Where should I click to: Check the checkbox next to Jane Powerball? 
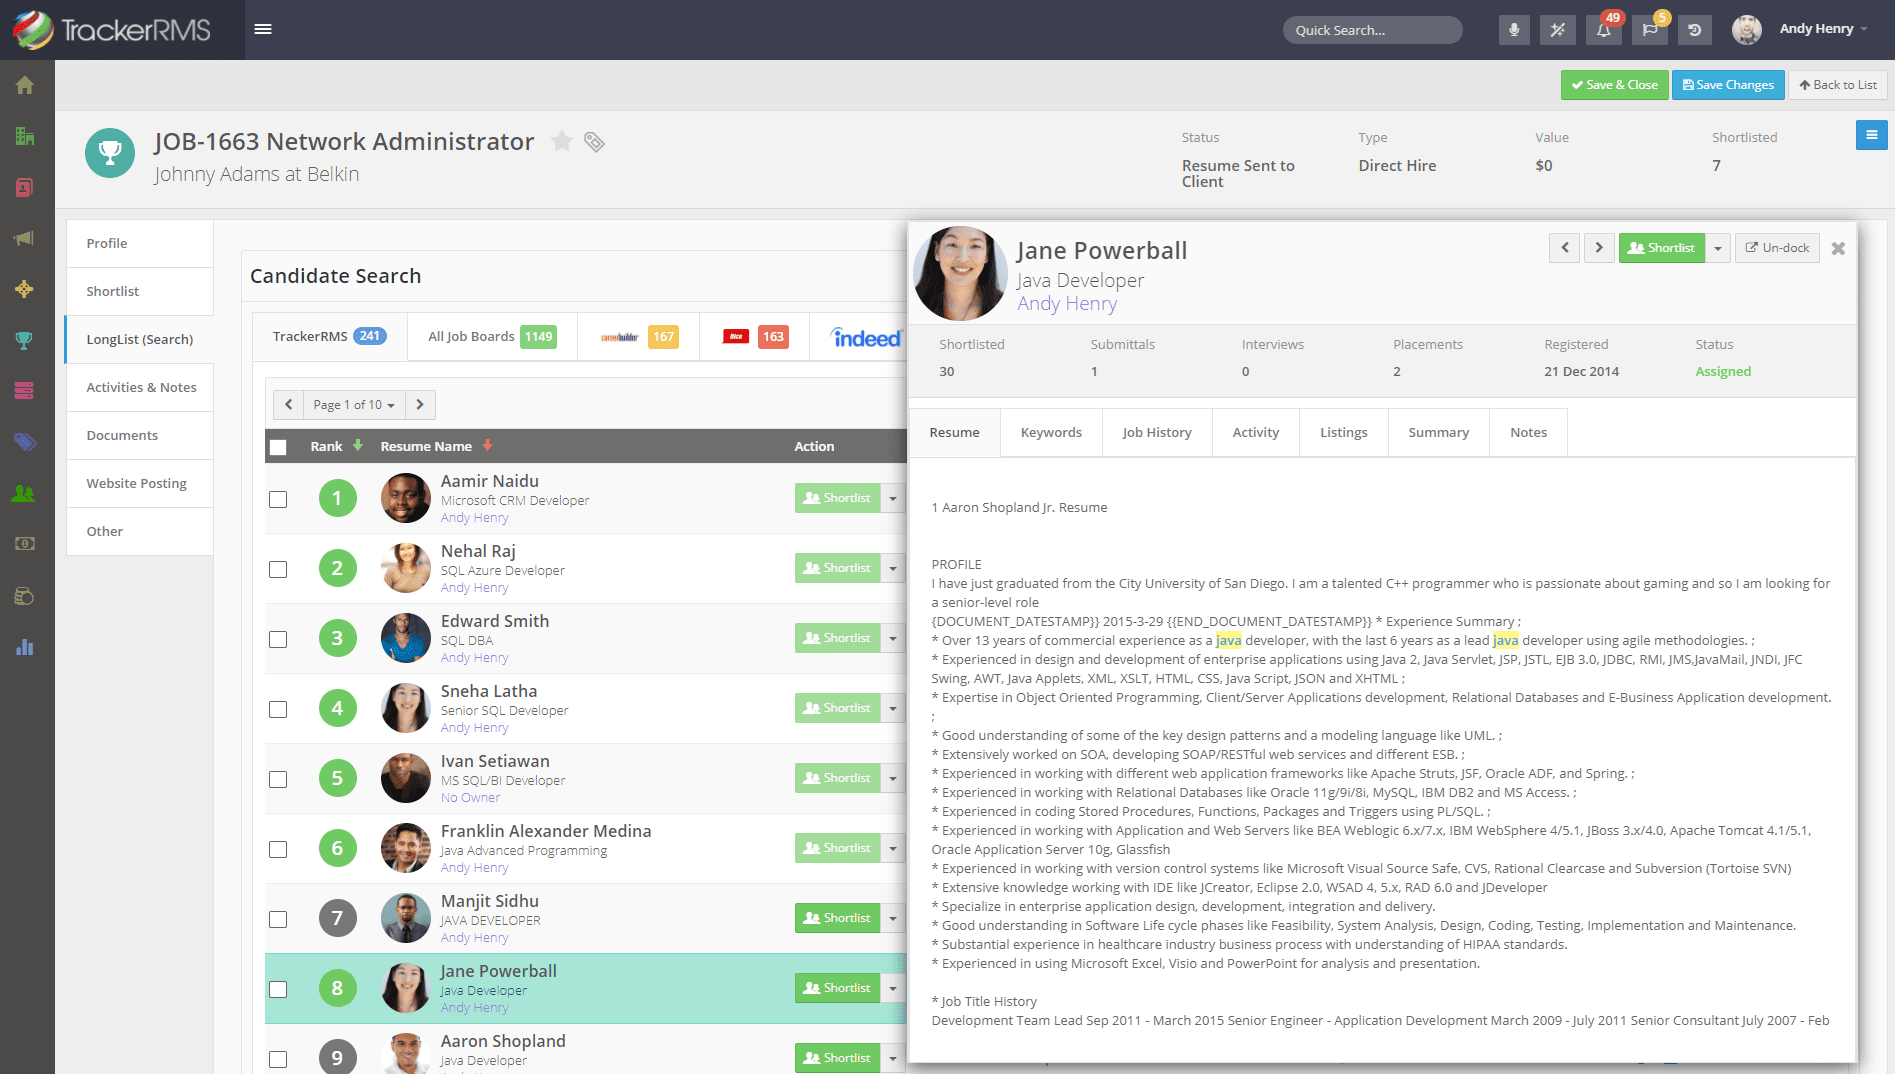coord(278,988)
